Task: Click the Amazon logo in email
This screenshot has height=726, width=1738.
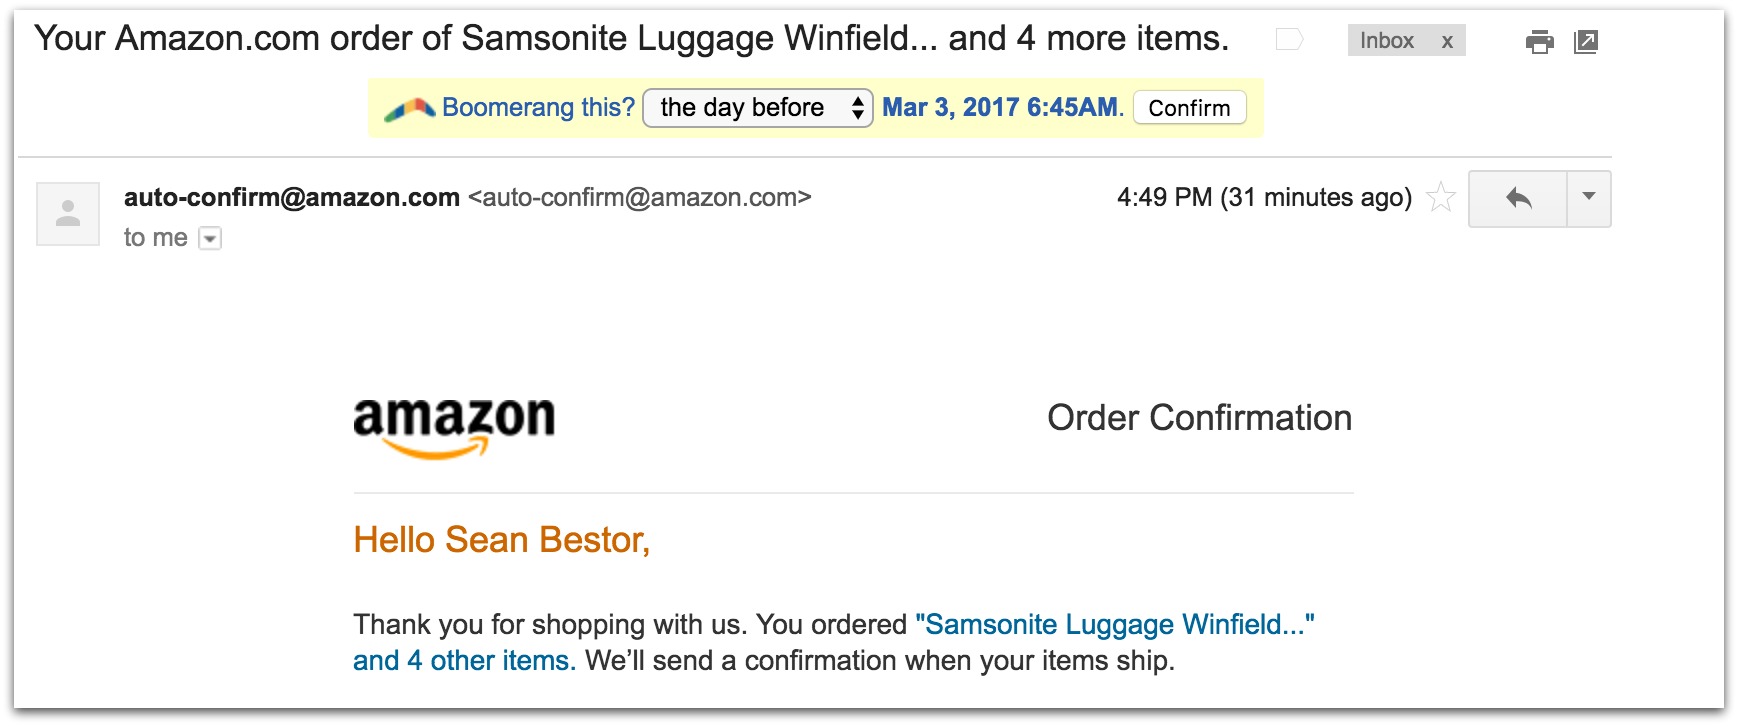Action: pyautogui.click(x=454, y=425)
